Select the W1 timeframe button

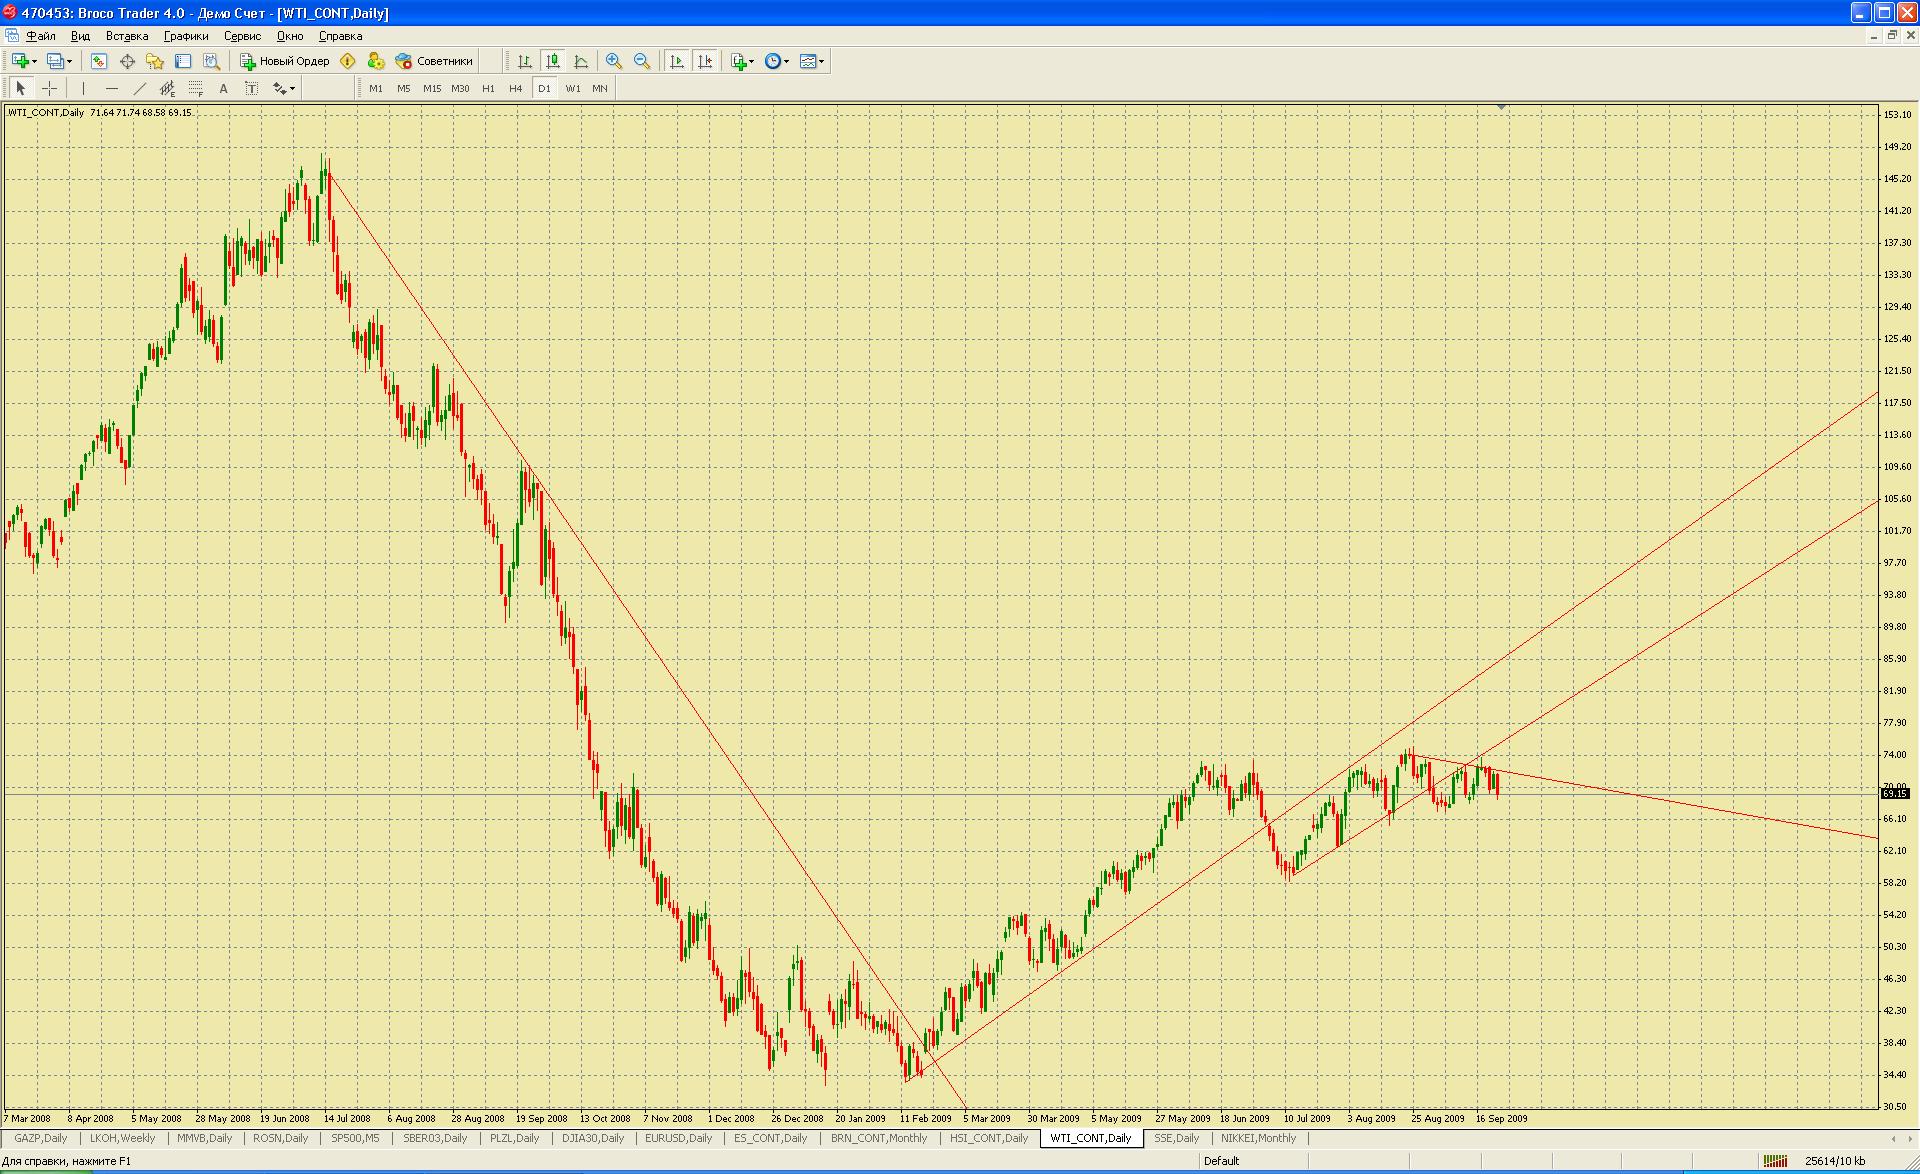coord(573,88)
